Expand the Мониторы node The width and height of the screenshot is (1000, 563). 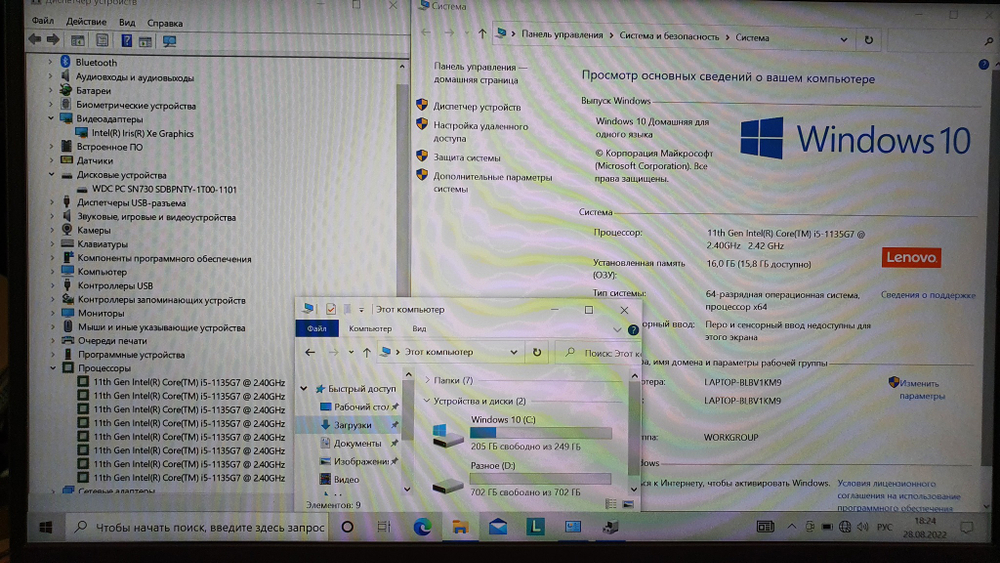52,313
